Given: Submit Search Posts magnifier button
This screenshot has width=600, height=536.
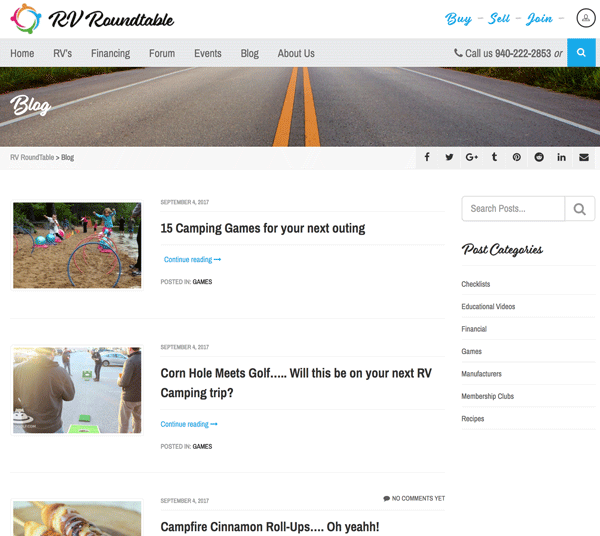Looking at the screenshot, I should (580, 209).
